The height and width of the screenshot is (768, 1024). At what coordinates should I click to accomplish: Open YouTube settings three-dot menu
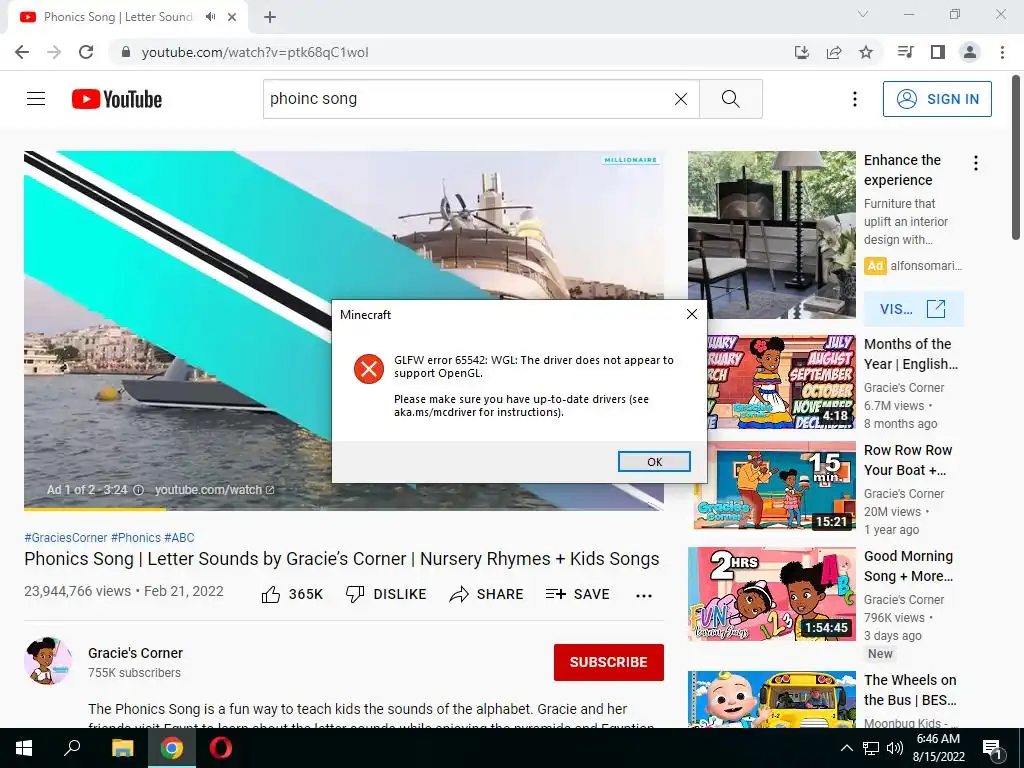pyautogui.click(x=854, y=99)
